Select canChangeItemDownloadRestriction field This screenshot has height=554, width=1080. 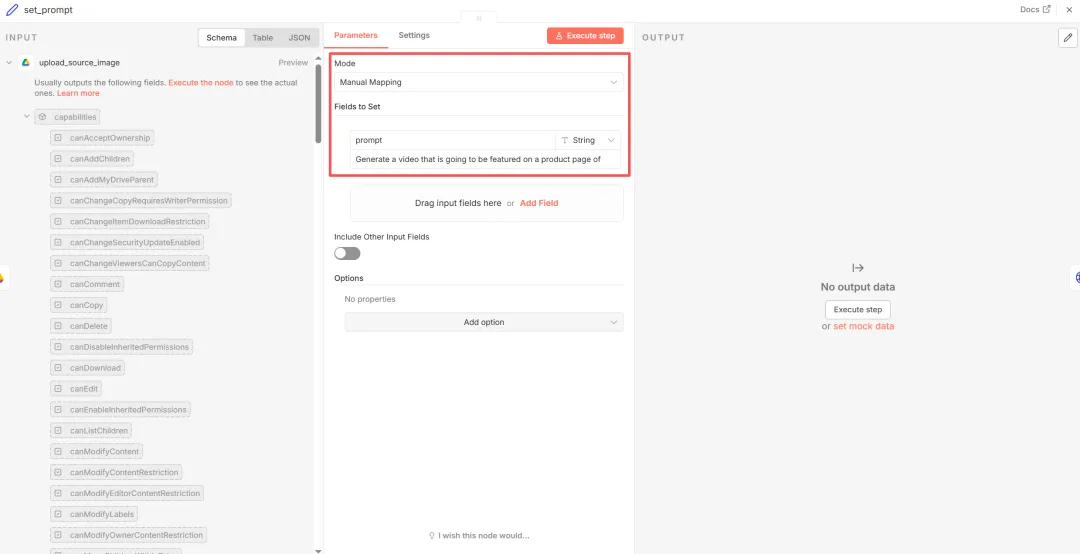(x=129, y=221)
